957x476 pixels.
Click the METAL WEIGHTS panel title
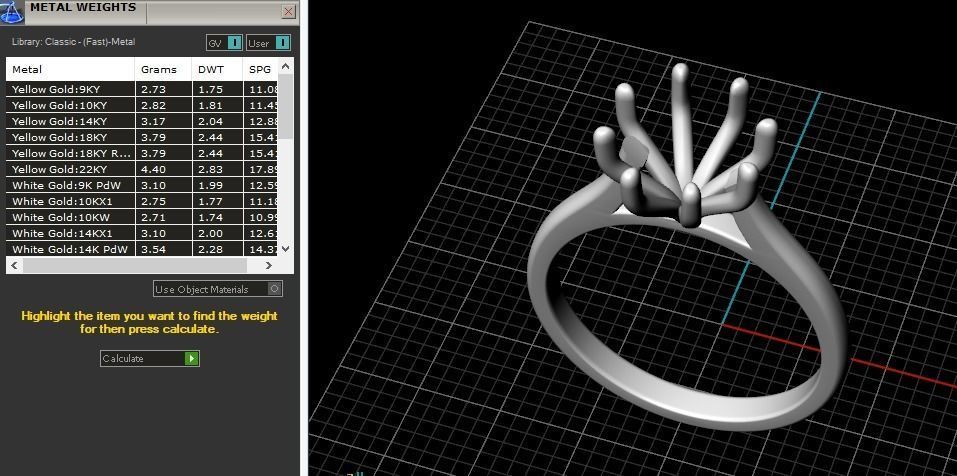click(83, 8)
